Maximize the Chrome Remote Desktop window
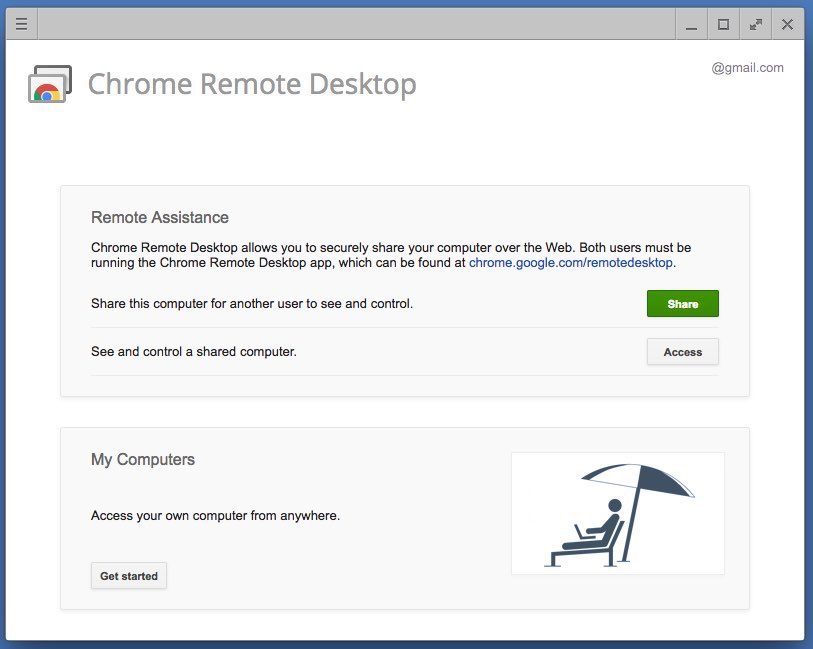This screenshot has height=649, width=813. click(723, 24)
